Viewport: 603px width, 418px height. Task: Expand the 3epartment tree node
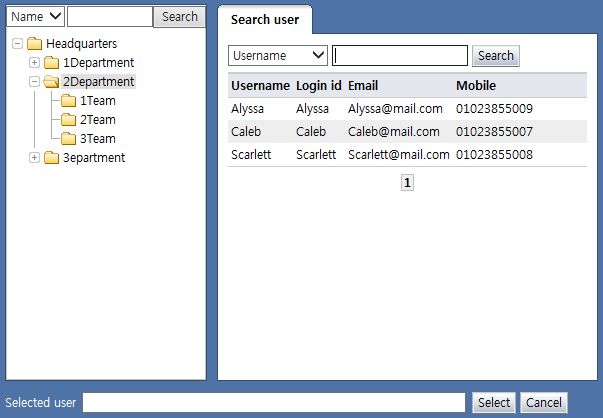pos(35,158)
